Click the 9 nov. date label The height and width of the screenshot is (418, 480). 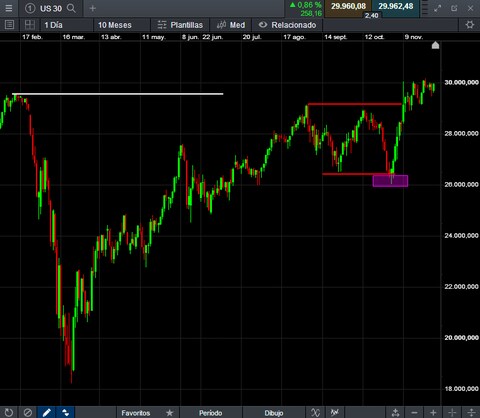tap(414, 37)
